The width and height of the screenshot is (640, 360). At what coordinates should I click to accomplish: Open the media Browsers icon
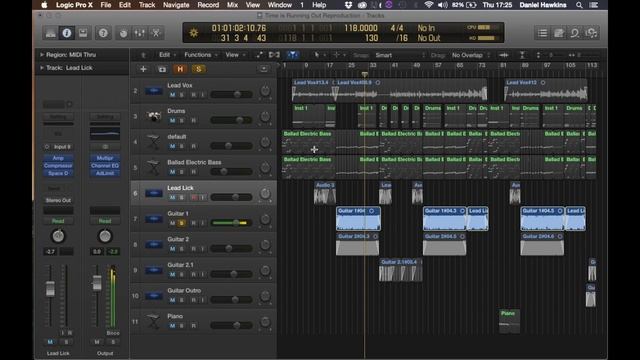coord(591,33)
